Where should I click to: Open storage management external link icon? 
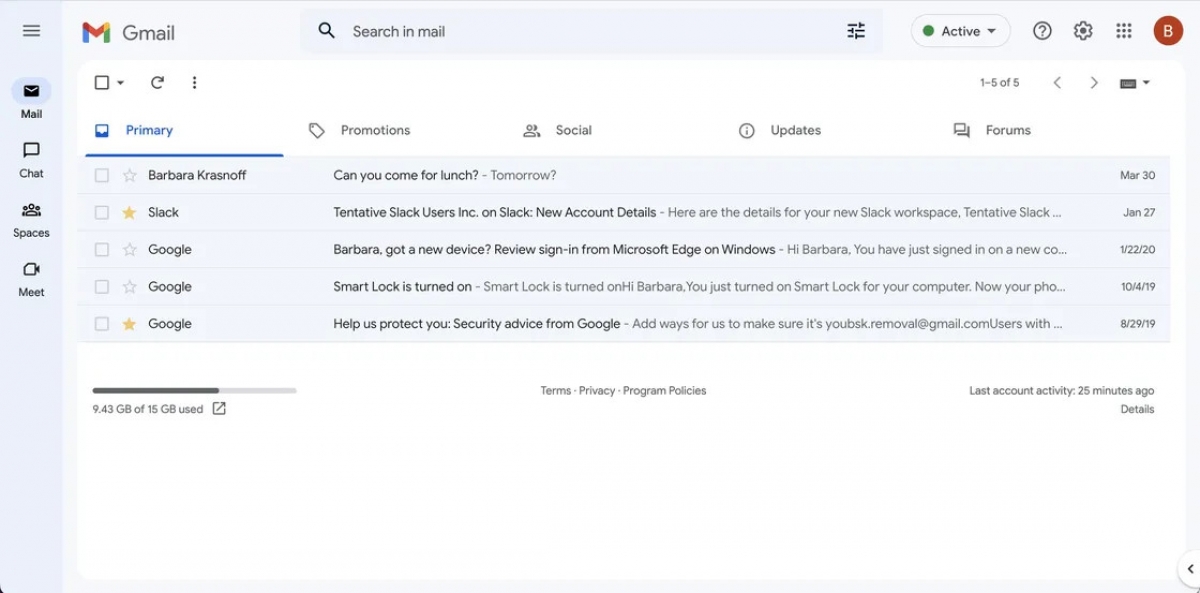pyautogui.click(x=219, y=408)
